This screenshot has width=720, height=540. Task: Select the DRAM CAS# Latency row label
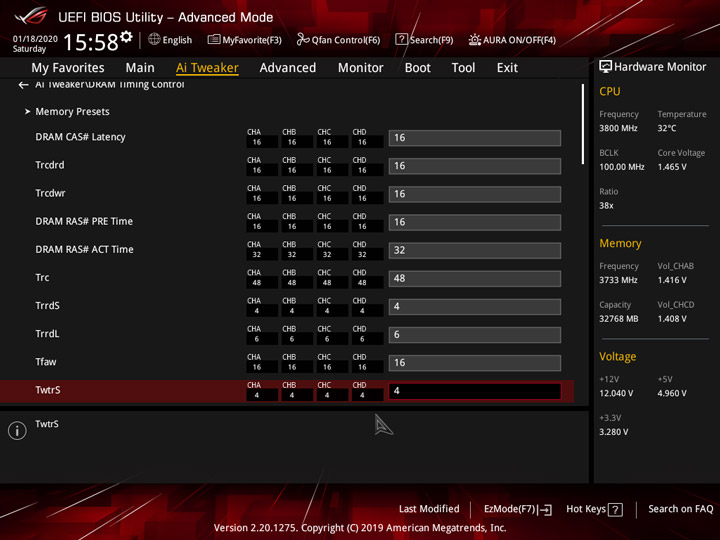point(80,137)
